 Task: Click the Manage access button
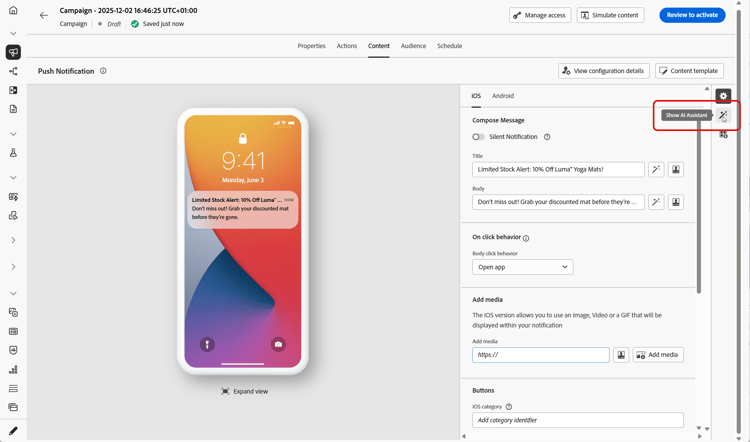pyautogui.click(x=540, y=15)
